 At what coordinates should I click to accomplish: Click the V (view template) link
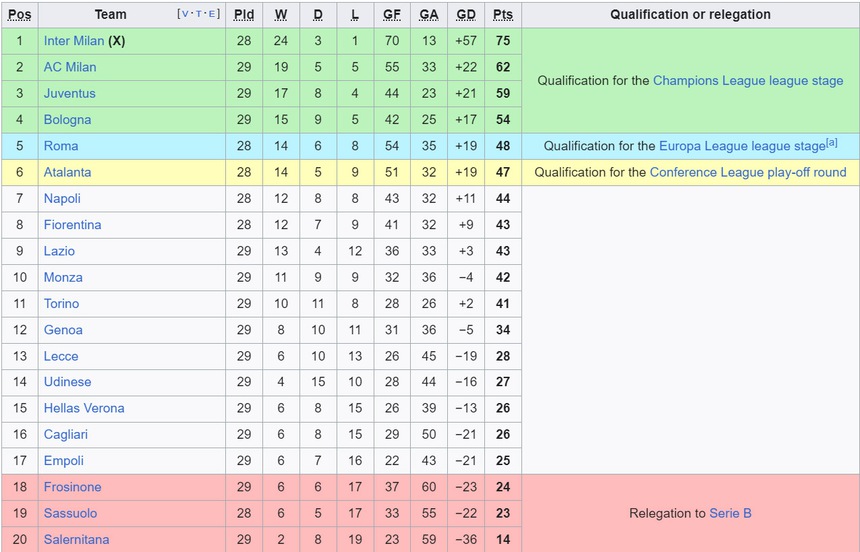(184, 14)
